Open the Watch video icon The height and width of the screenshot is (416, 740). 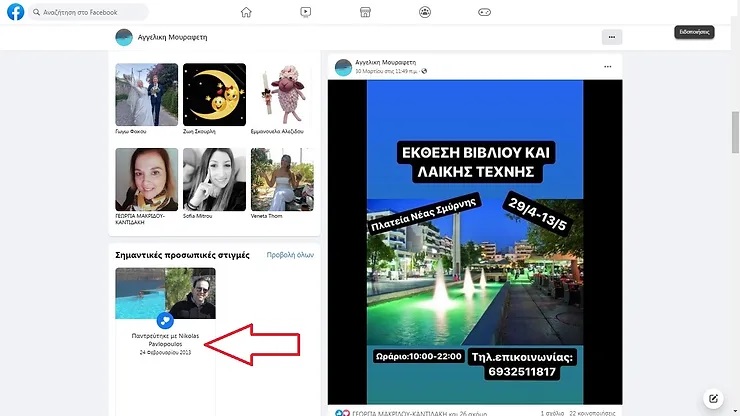coord(305,12)
